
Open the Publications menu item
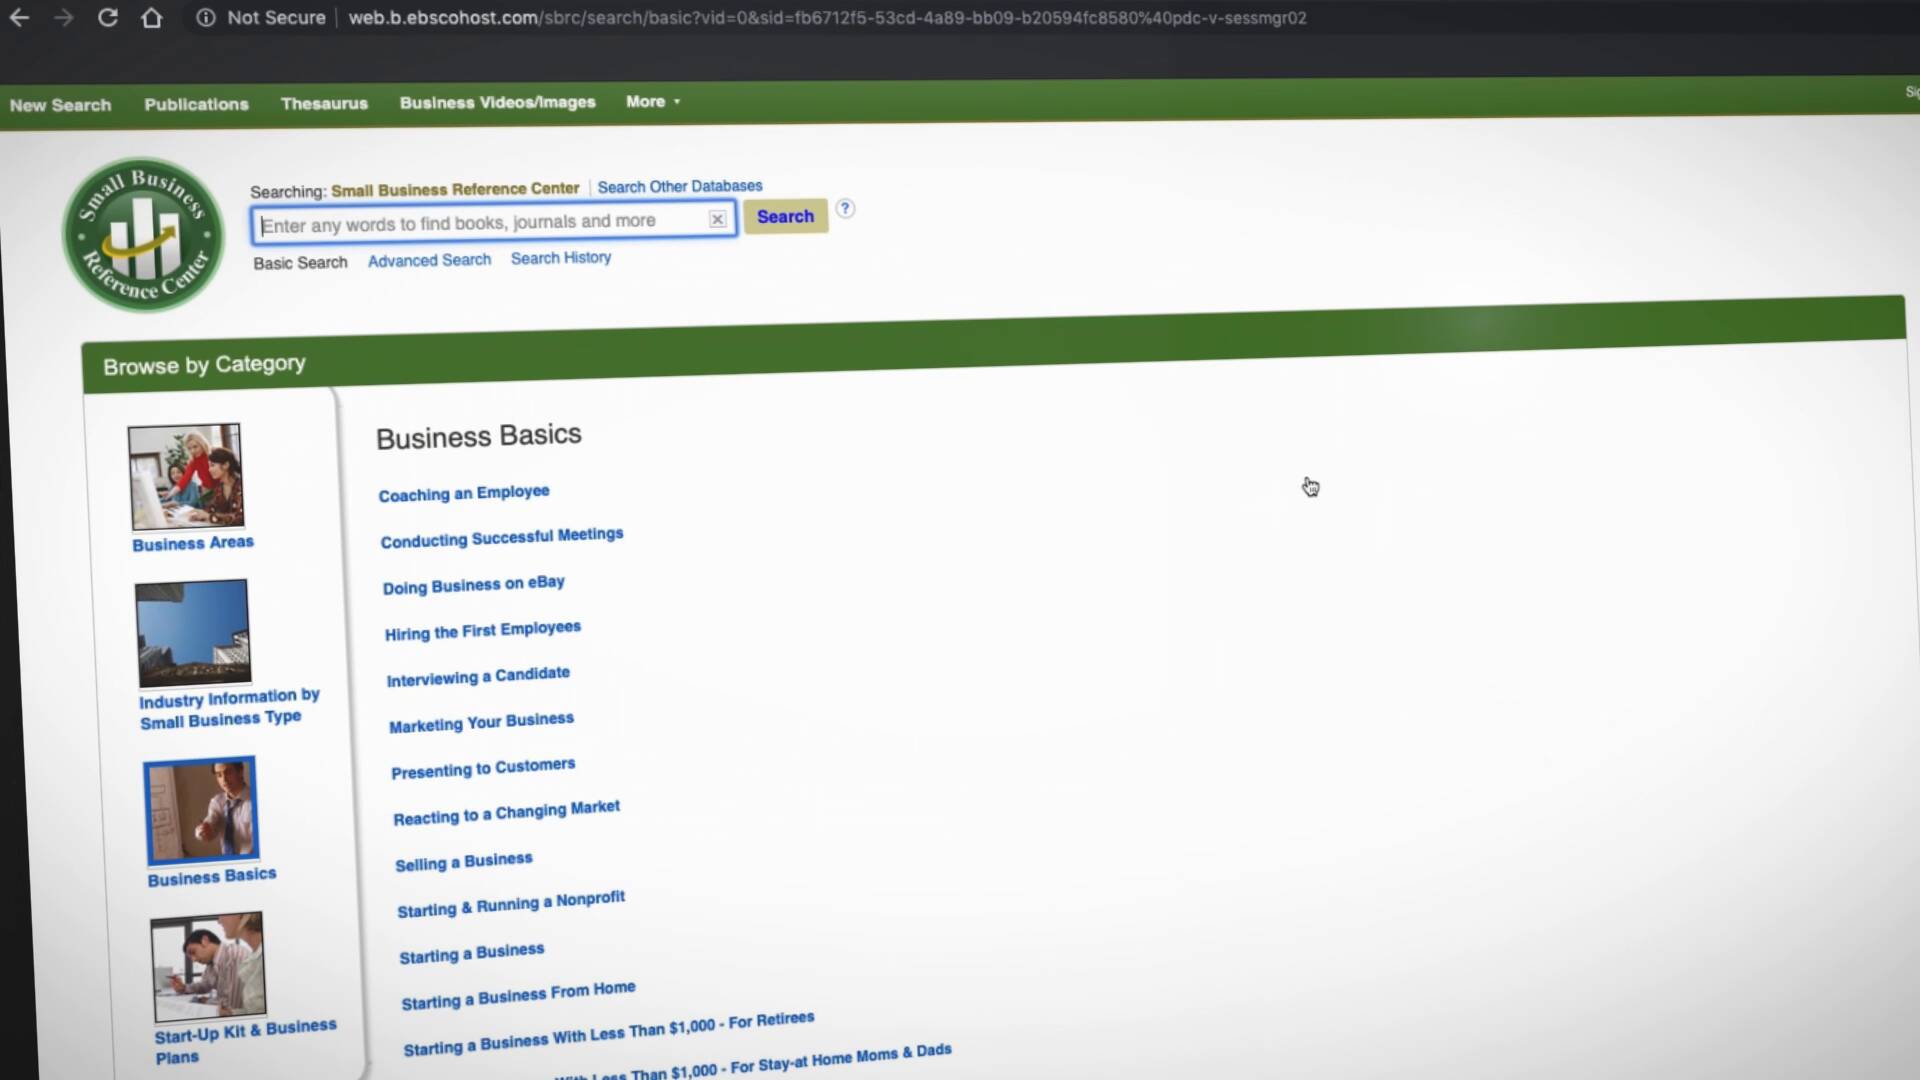196,104
